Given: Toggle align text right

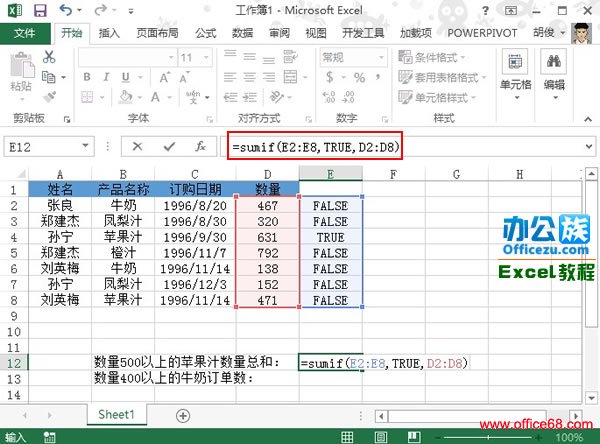Looking at the screenshot, I should click(x=269, y=77).
